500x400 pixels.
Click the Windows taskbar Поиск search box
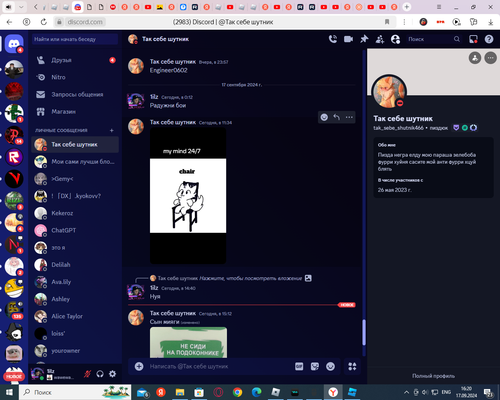click(75, 392)
